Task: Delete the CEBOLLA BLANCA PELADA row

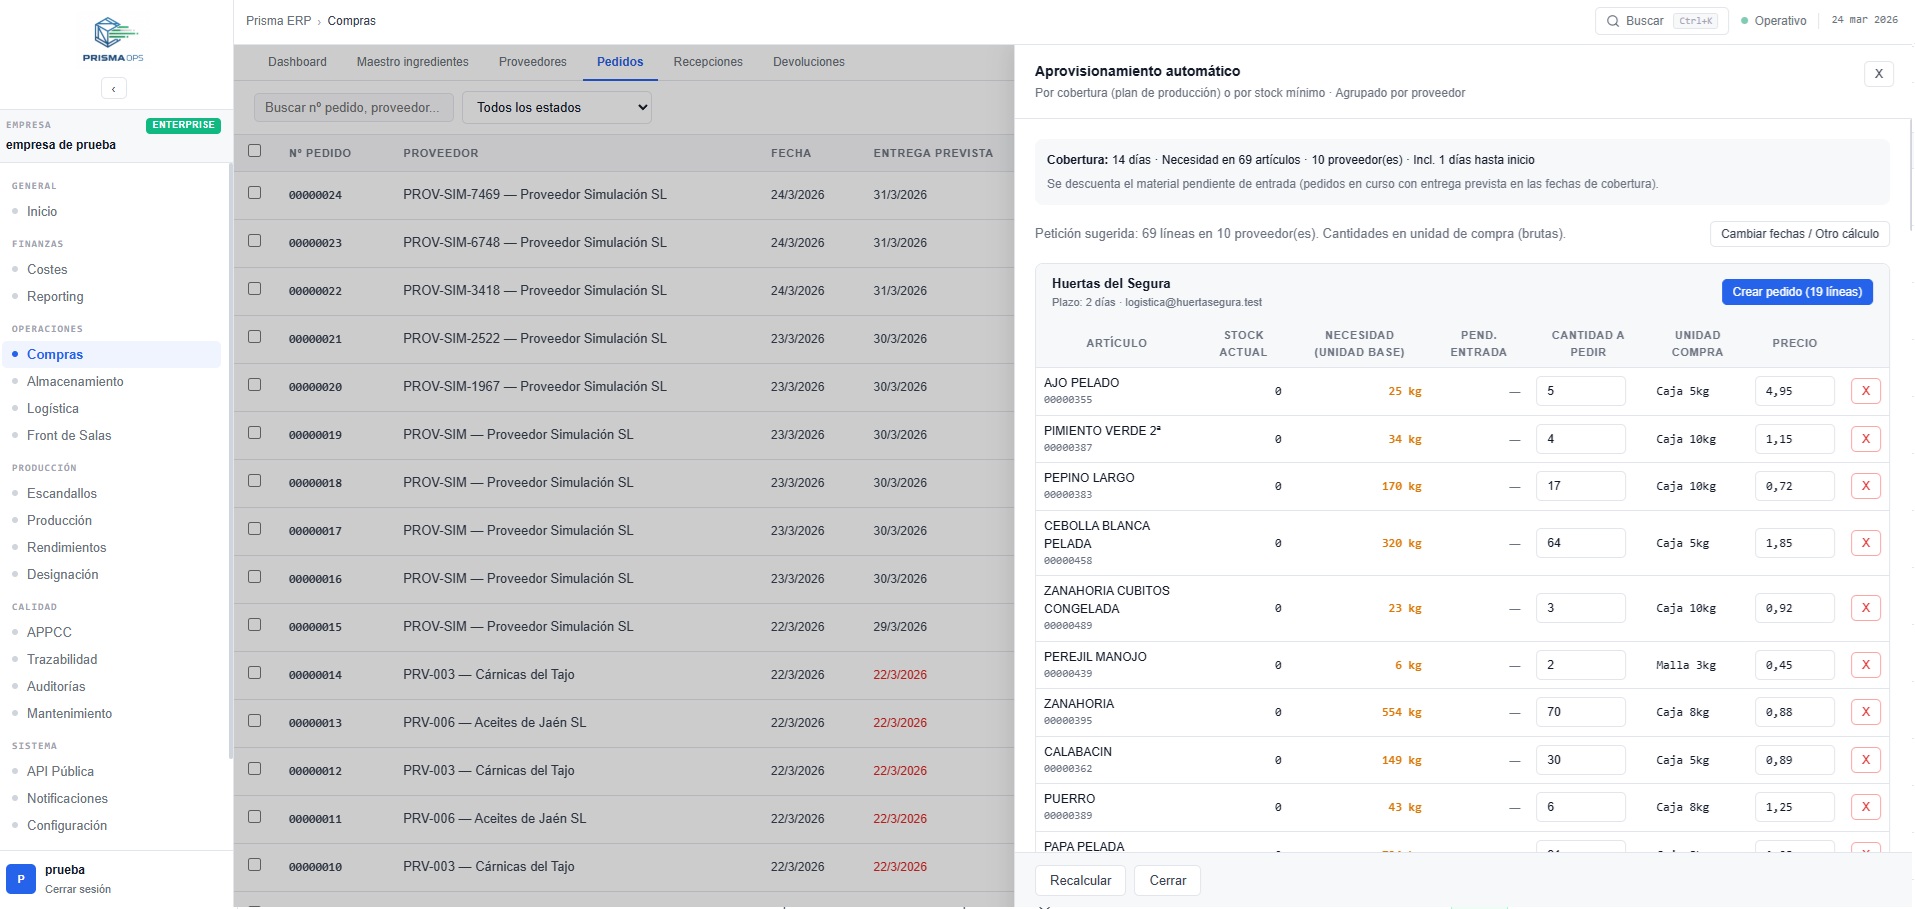Action: coord(1865,543)
